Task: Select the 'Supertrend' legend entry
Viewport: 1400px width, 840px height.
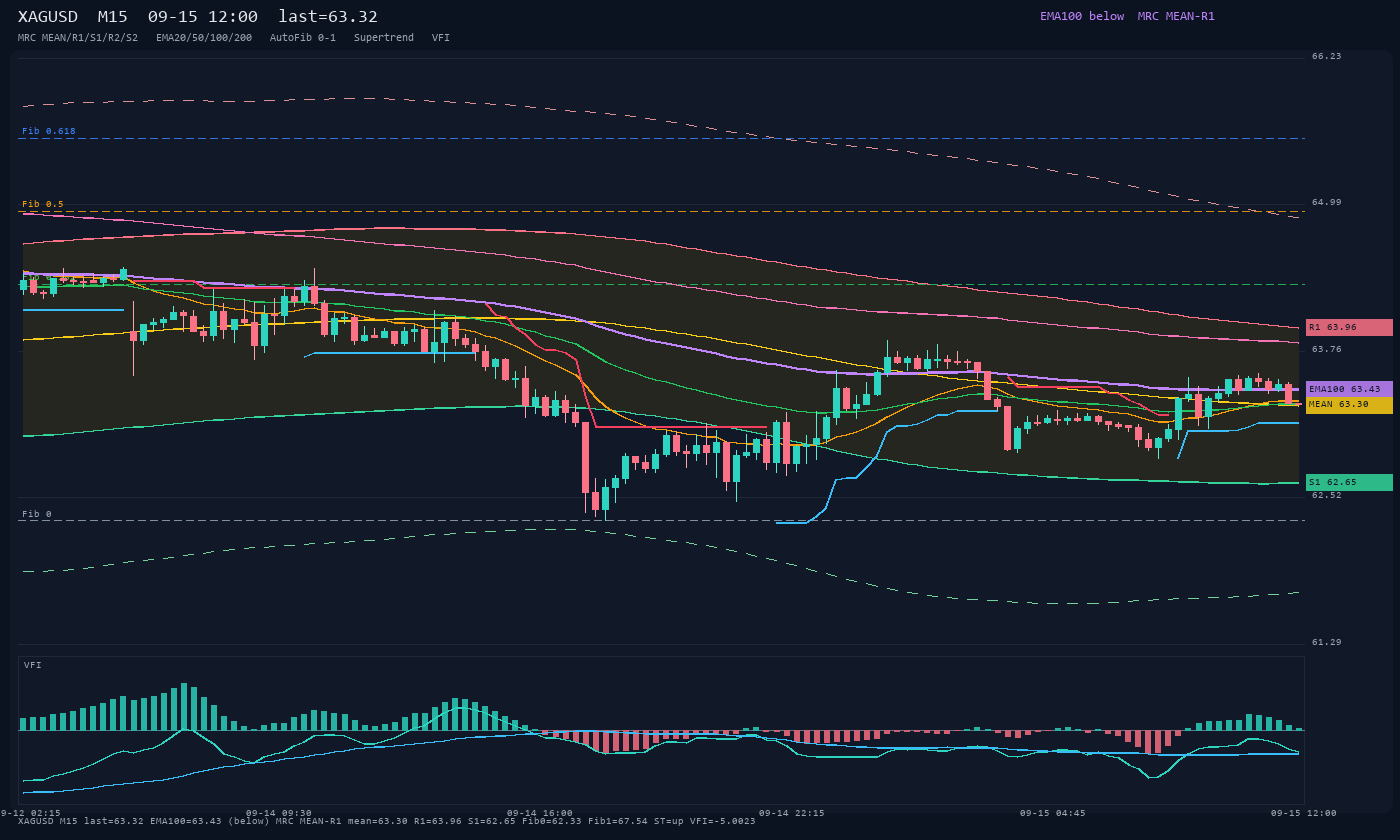Action: click(x=384, y=38)
